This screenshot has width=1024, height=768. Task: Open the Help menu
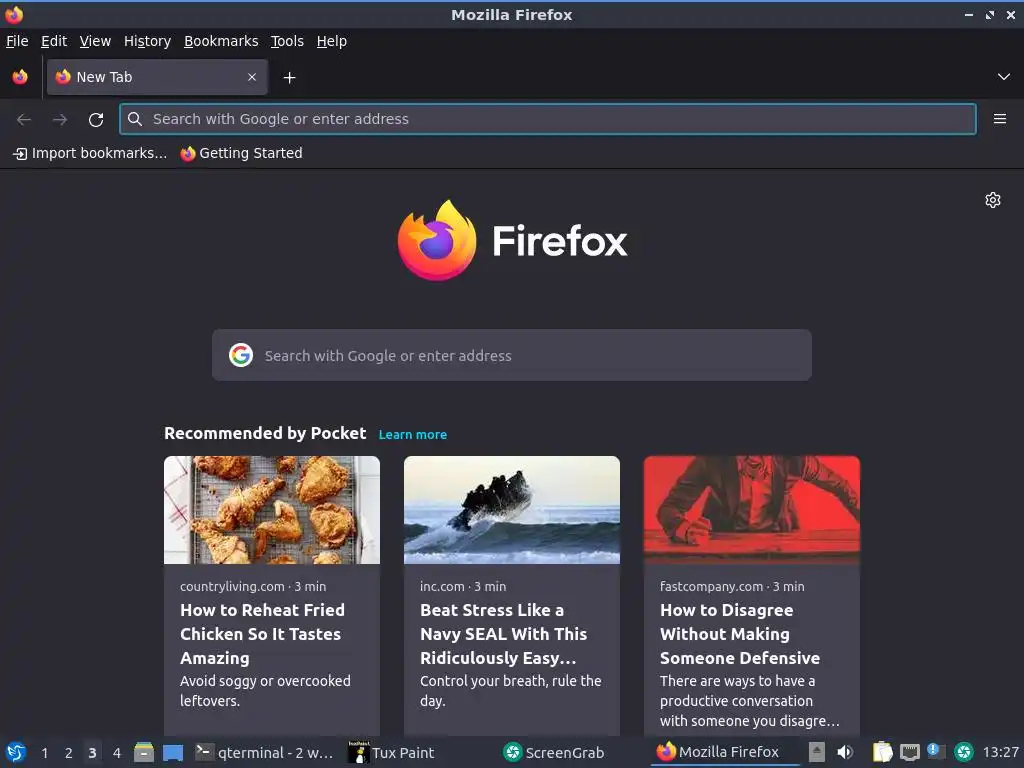coord(331,41)
